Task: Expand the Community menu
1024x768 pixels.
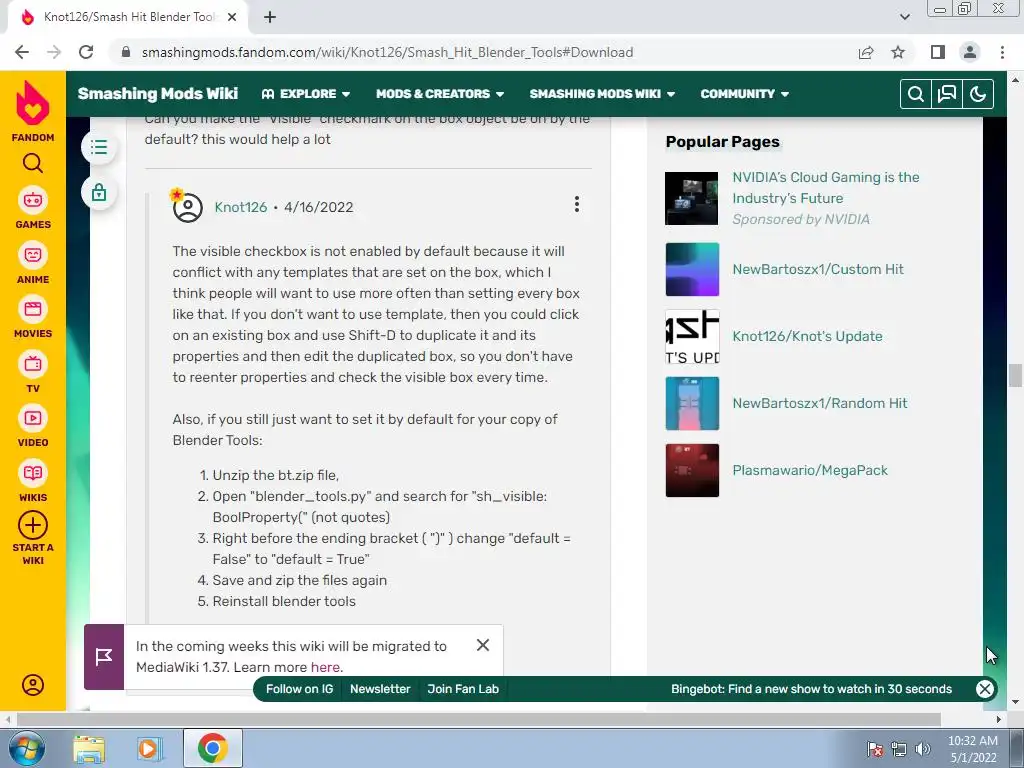Action: pos(745,94)
